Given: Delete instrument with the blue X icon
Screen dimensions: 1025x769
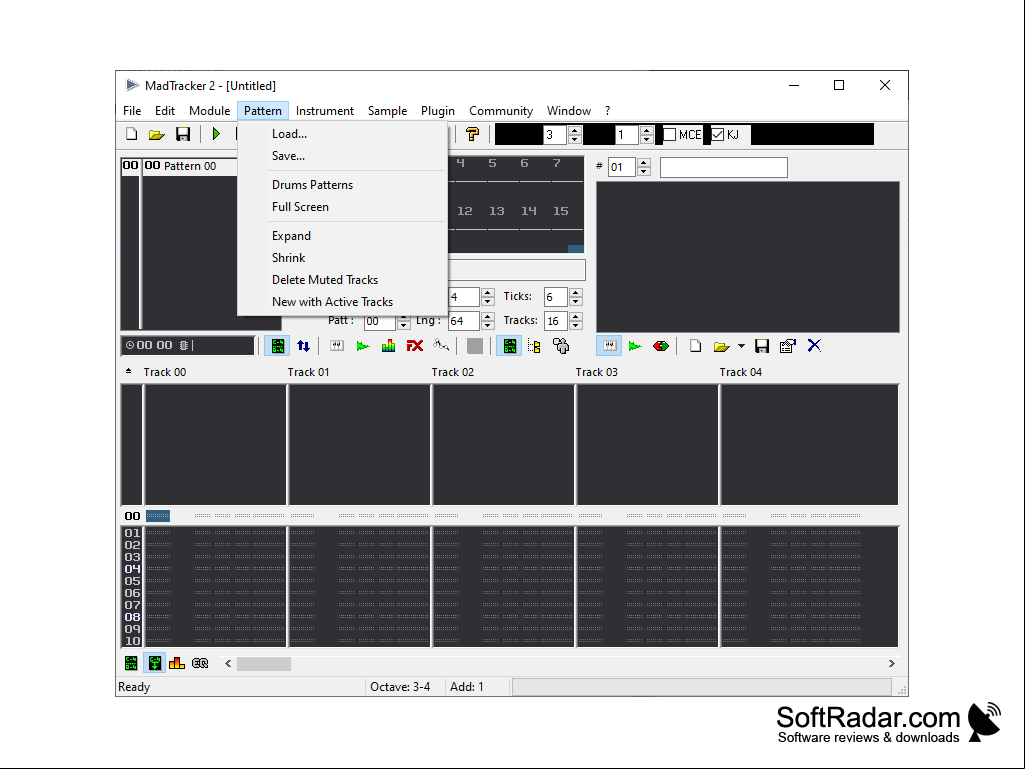Looking at the screenshot, I should pos(814,346).
